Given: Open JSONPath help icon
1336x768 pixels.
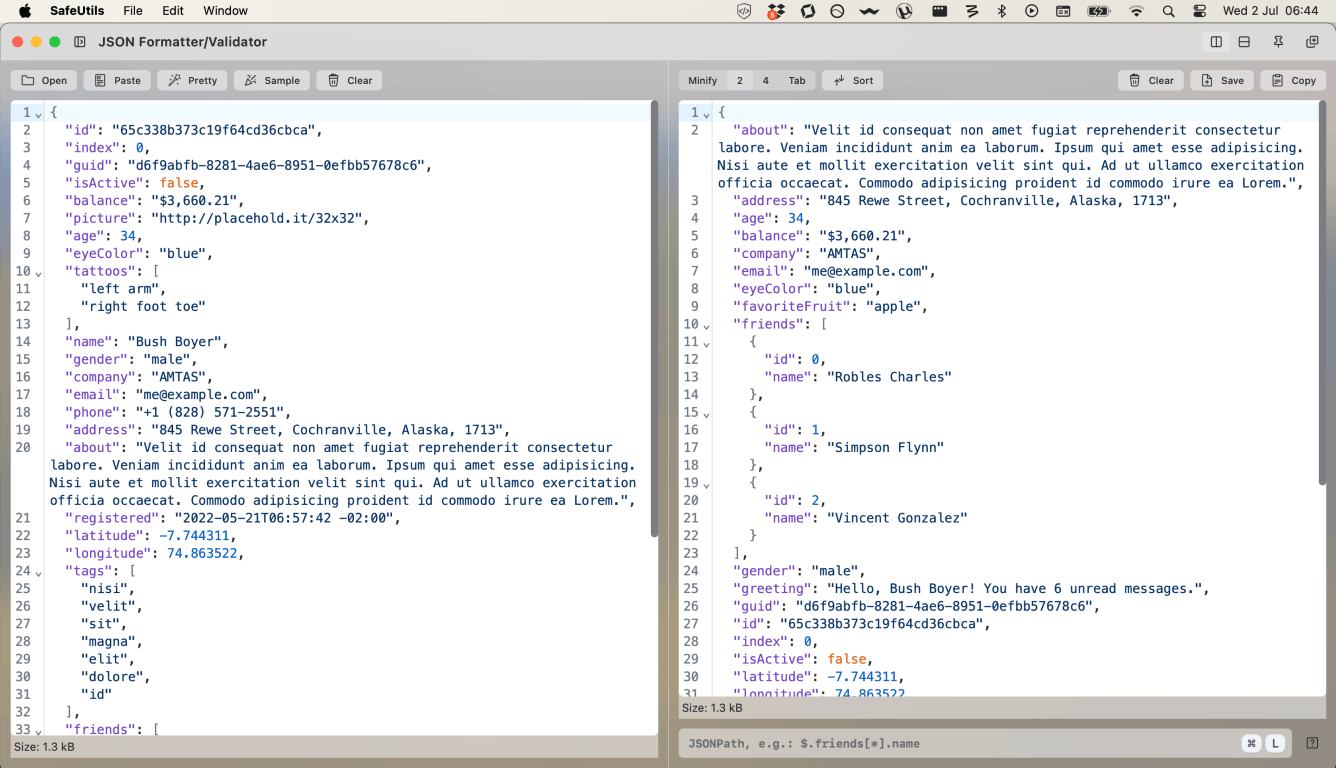Looking at the screenshot, I should (x=1312, y=743).
